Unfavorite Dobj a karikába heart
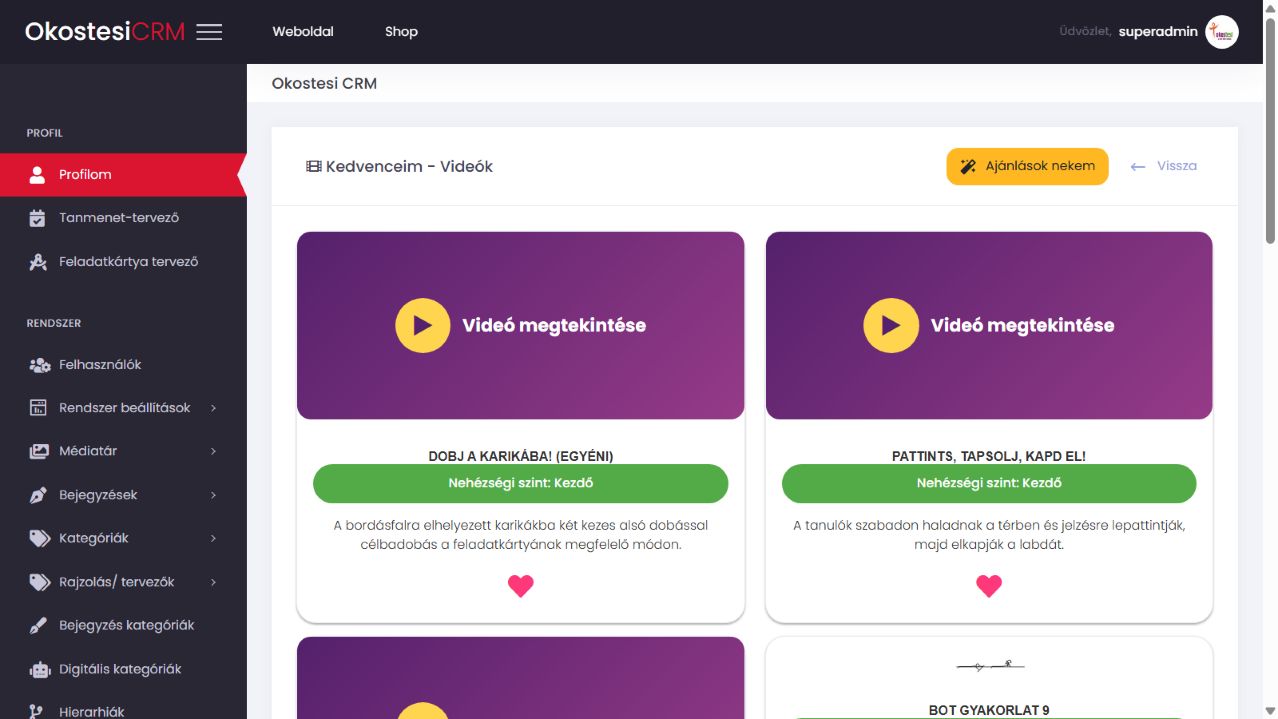 520,586
